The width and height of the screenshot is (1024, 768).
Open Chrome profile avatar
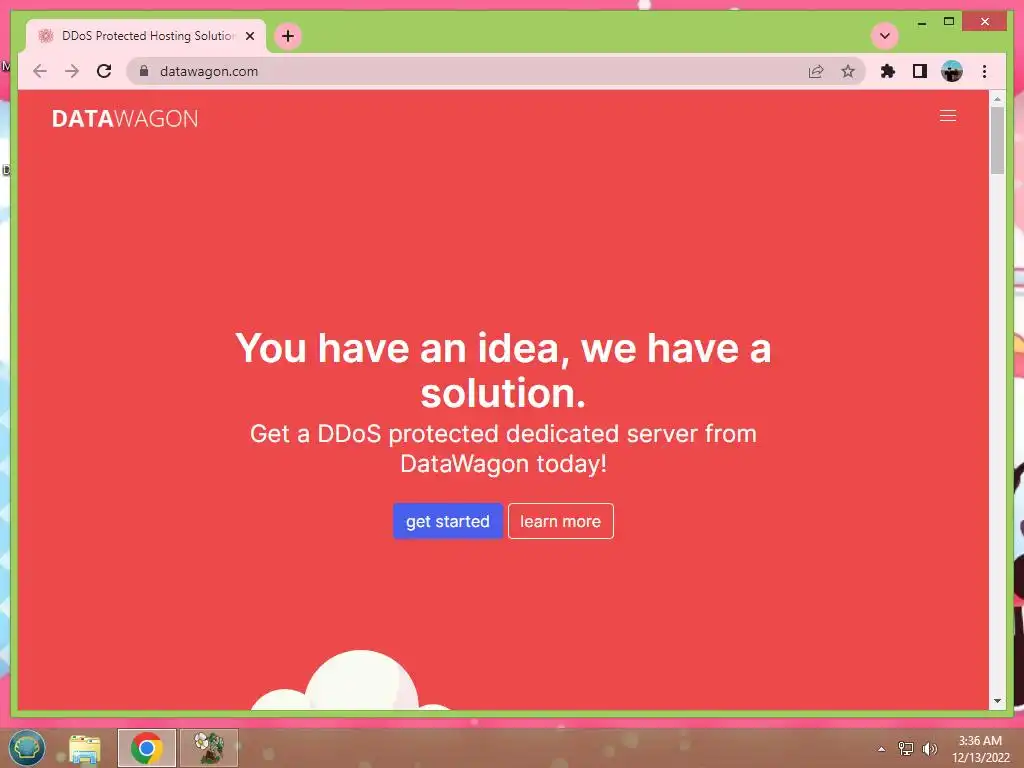pyautogui.click(x=952, y=71)
